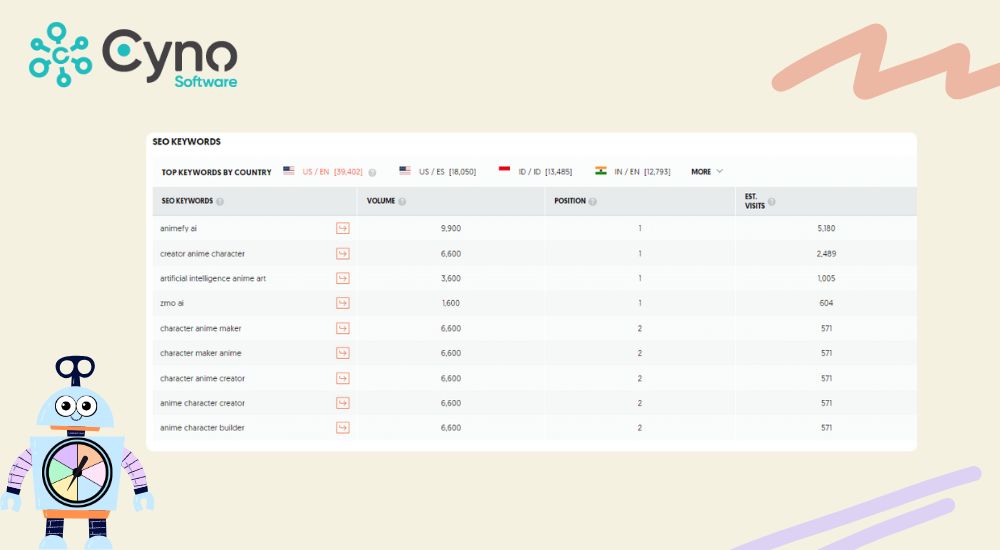The height and width of the screenshot is (550, 1000).
Task: Click the help icon after US / EN count
Action: [372, 172]
